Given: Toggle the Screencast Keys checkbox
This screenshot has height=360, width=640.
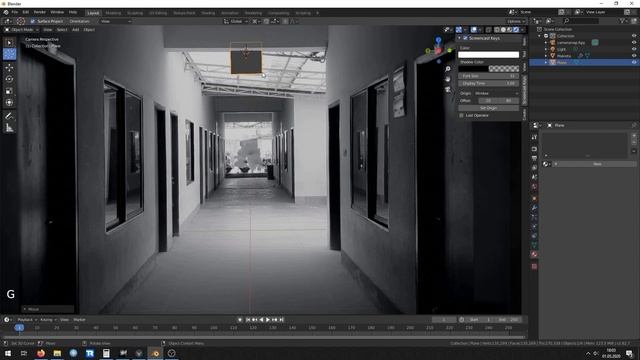Looking at the screenshot, I should [x=465, y=38].
